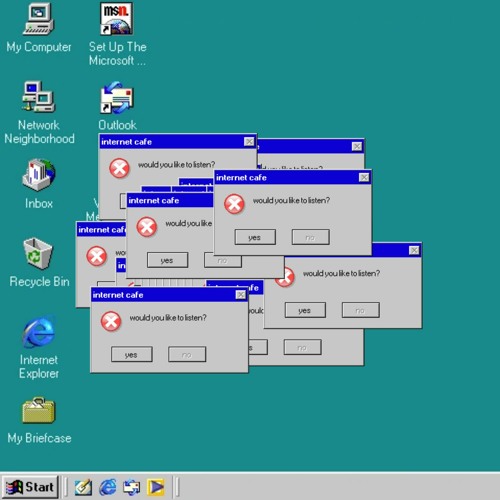Close the far-right lower dialog
Image resolution: width=500 pixels, height=500 pixels.
(414, 250)
